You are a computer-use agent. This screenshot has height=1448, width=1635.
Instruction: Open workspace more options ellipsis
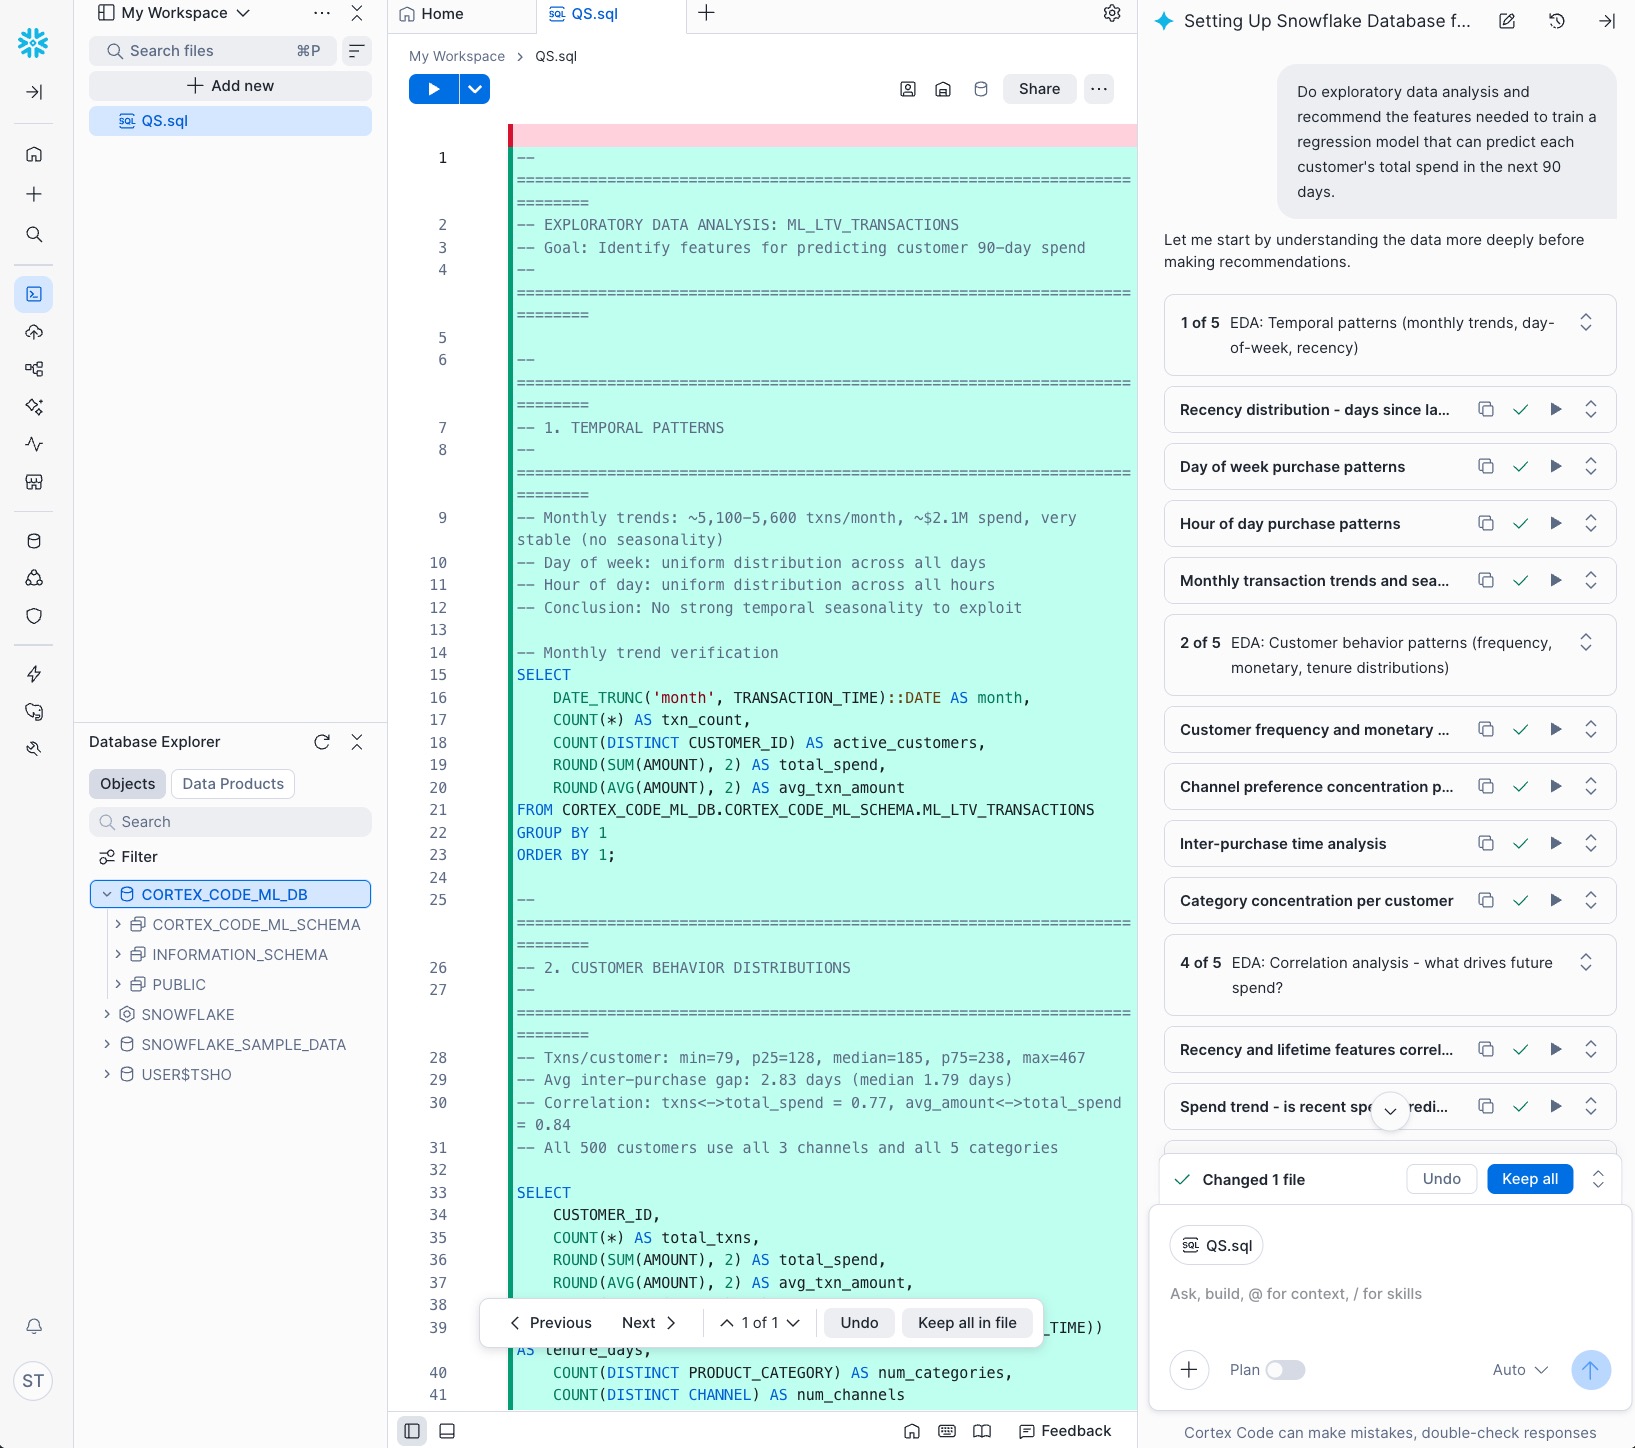click(x=321, y=13)
